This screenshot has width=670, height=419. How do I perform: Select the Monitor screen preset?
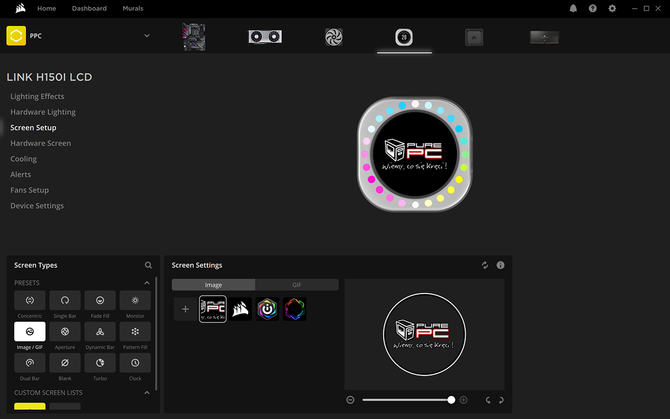pyautogui.click(x=135, y=300)
